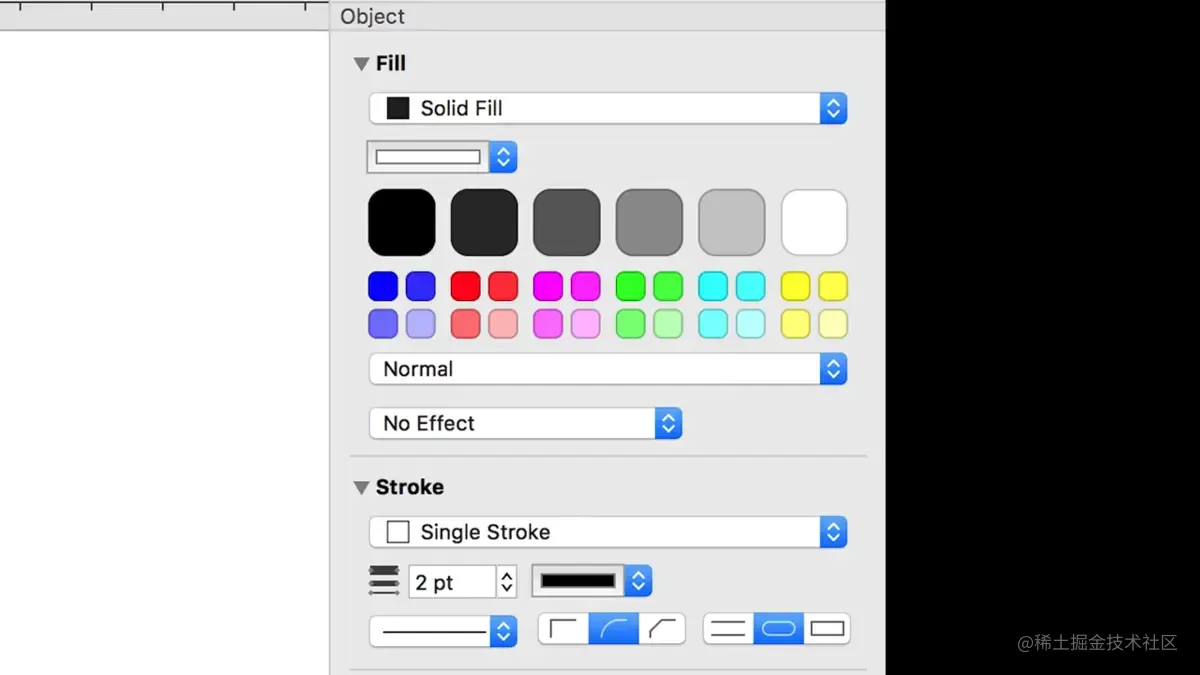The image size is (1200, 675).
Task: Pick the pure black large swatch
Action: [x=402, y=222]
